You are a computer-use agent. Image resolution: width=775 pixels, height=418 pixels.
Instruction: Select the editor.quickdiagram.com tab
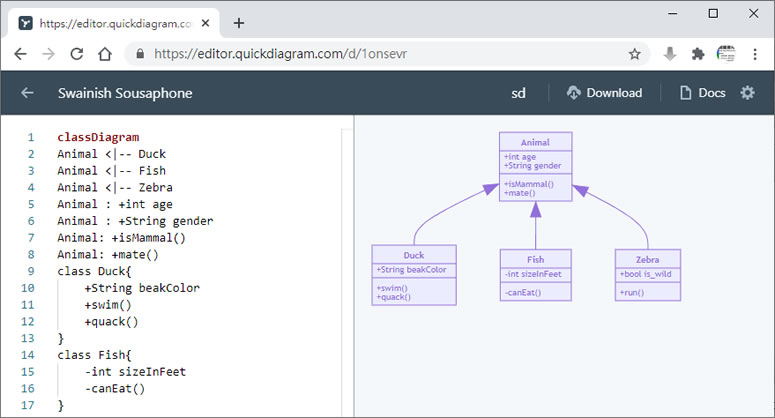(110, 23)
